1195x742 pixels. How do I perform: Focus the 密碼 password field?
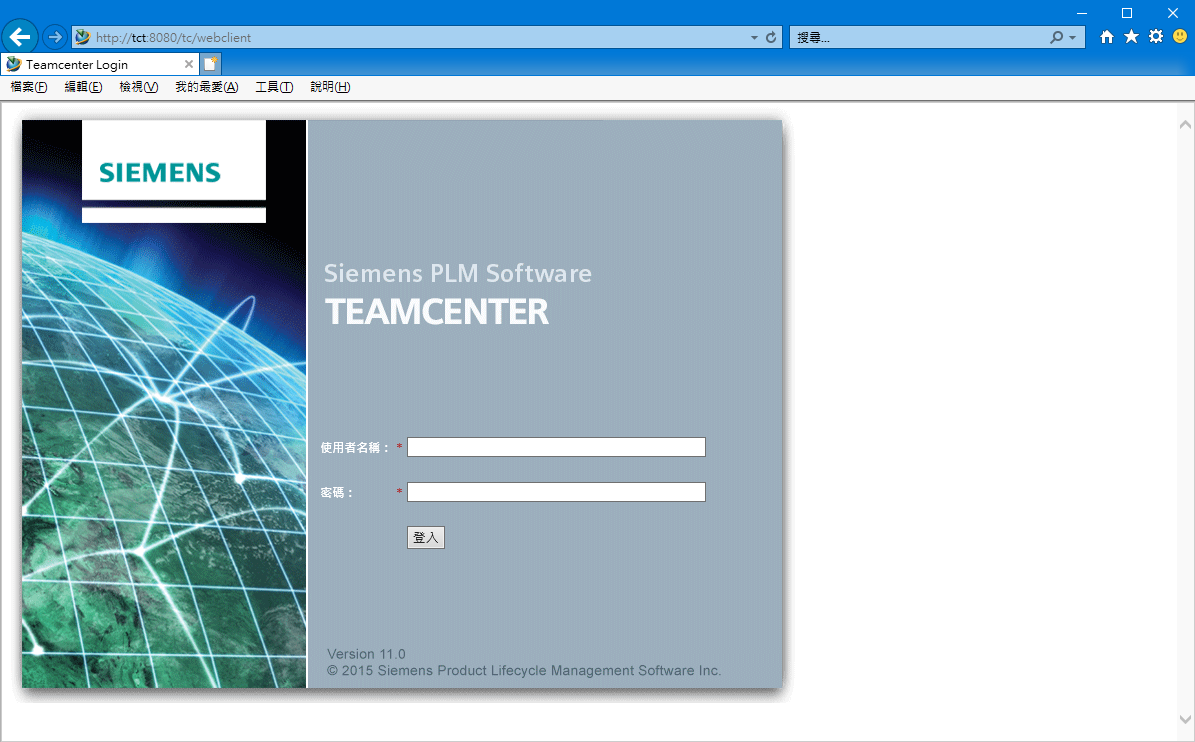[x=556, y=492]
